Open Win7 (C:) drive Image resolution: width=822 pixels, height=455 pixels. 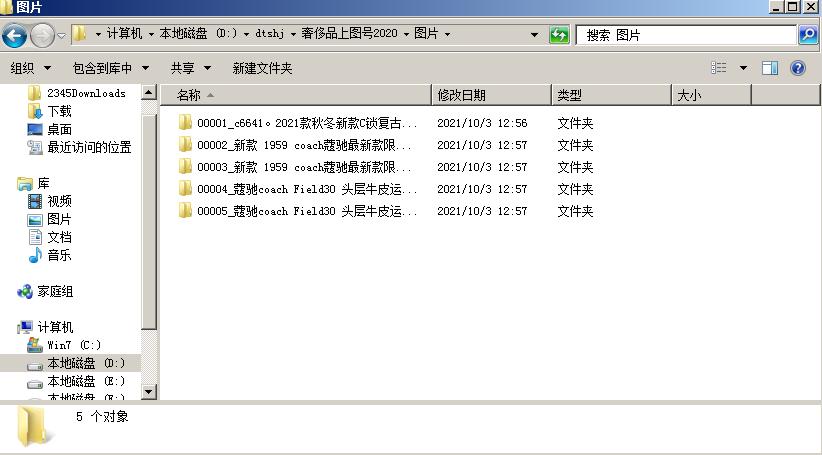74,345
